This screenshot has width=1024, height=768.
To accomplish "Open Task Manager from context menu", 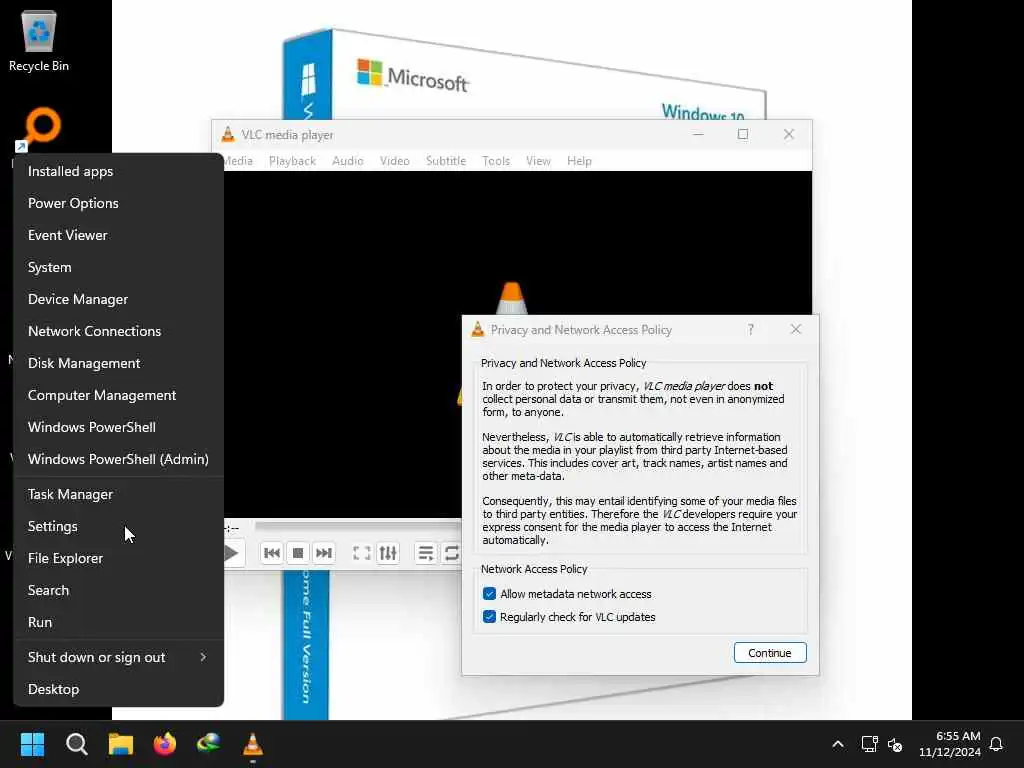I will 118,494.
